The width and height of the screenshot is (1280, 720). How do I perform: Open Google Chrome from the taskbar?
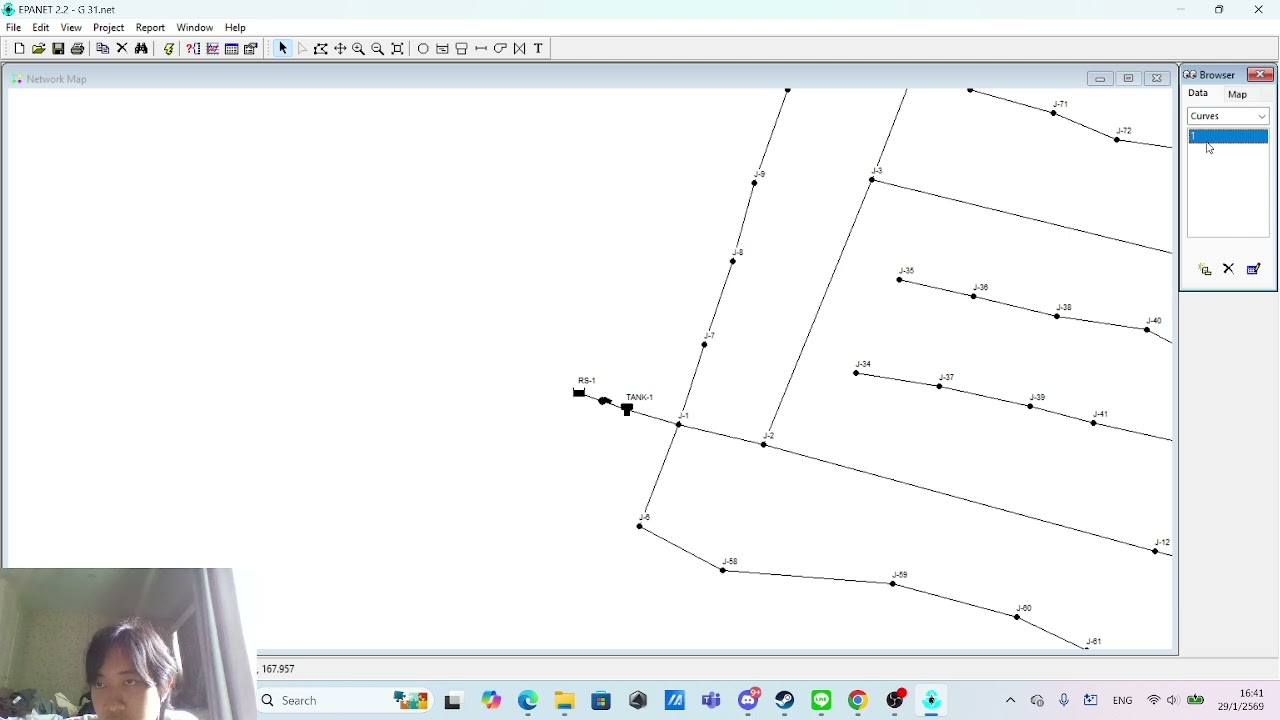pos(857,700)
